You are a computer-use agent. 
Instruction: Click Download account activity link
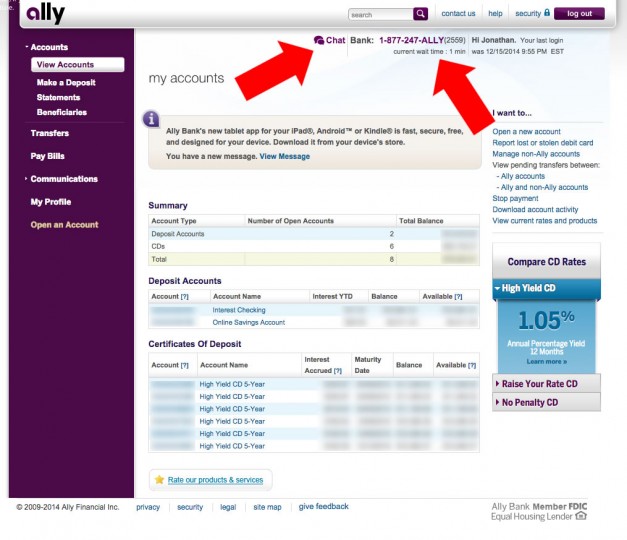535,210
